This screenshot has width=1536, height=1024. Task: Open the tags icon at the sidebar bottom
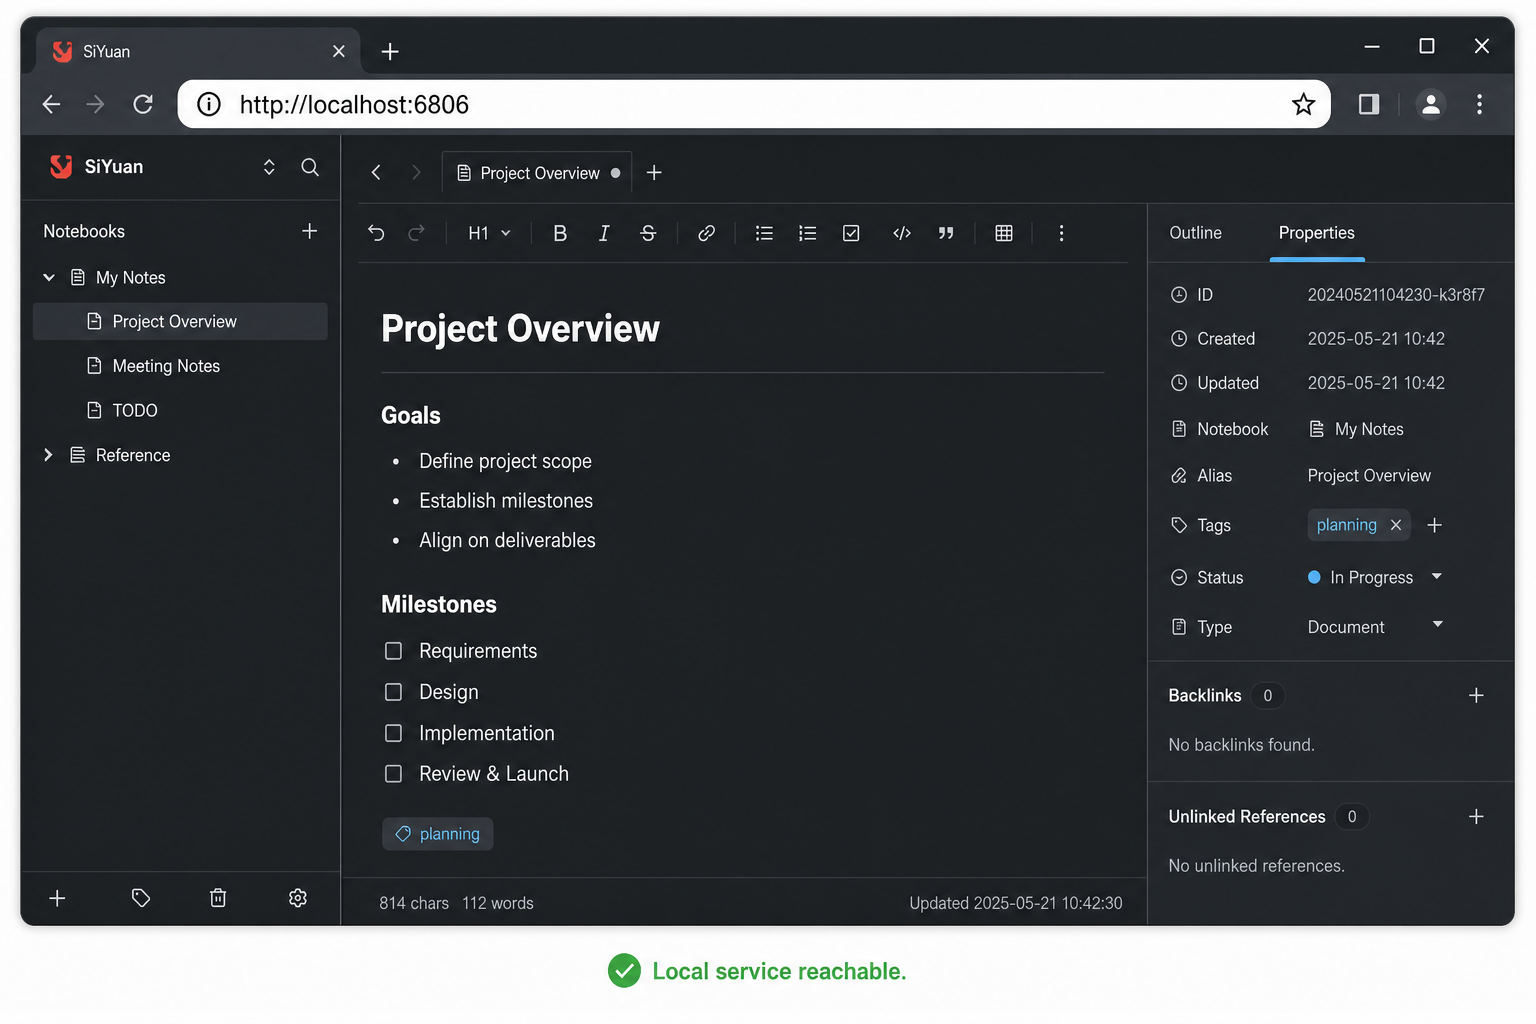pos(141,898)
